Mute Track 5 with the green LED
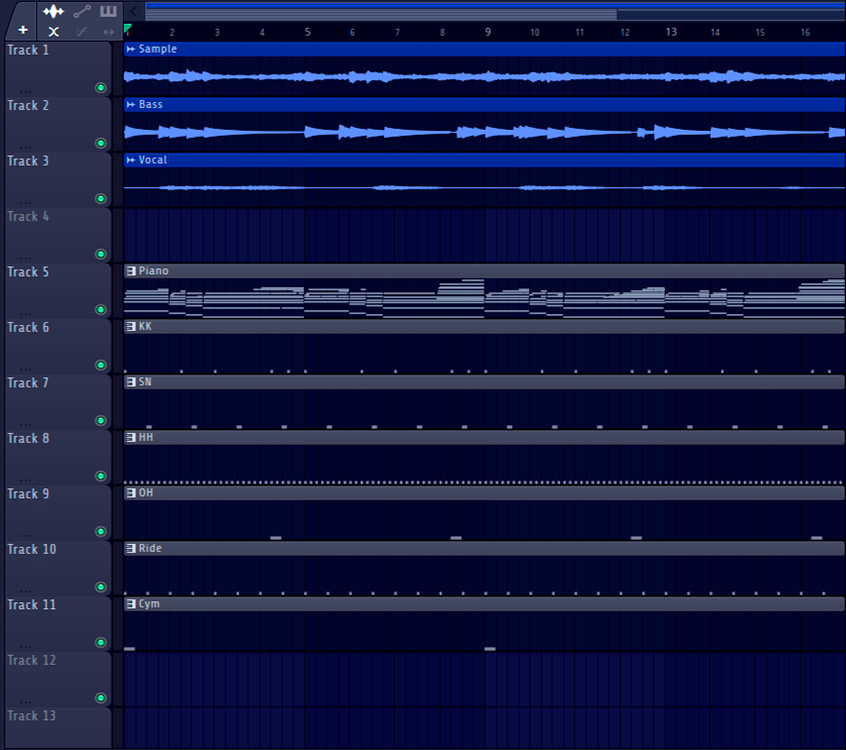Viewport: 846px width, 750px height. (100, 310)
